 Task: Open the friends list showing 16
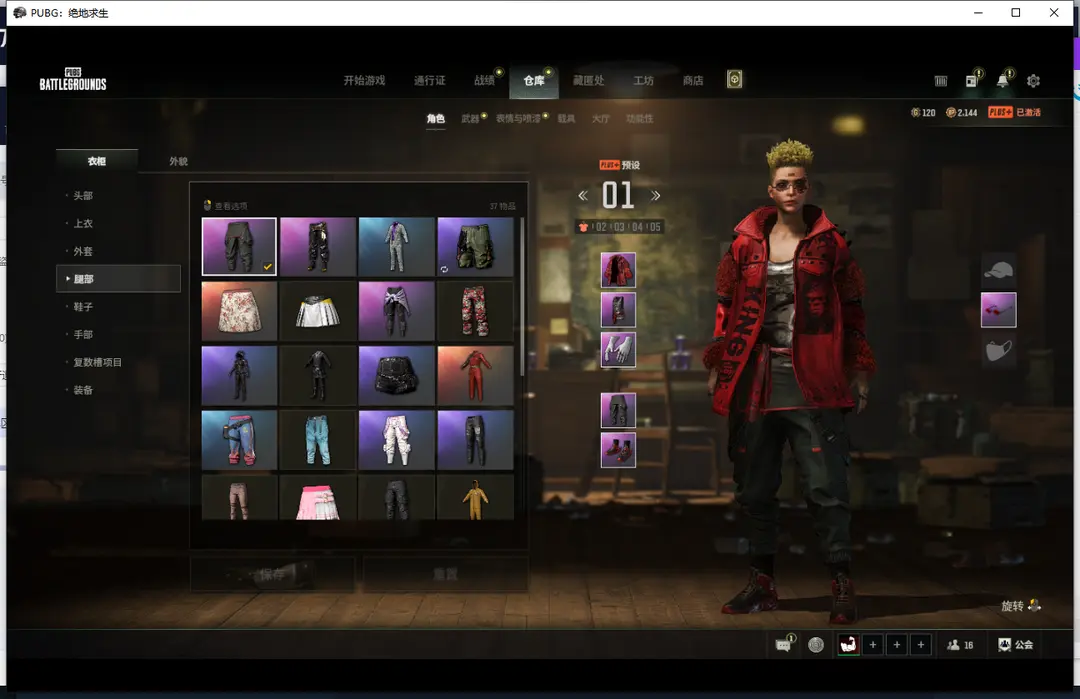pyautogui.click(x=960, y=645)
